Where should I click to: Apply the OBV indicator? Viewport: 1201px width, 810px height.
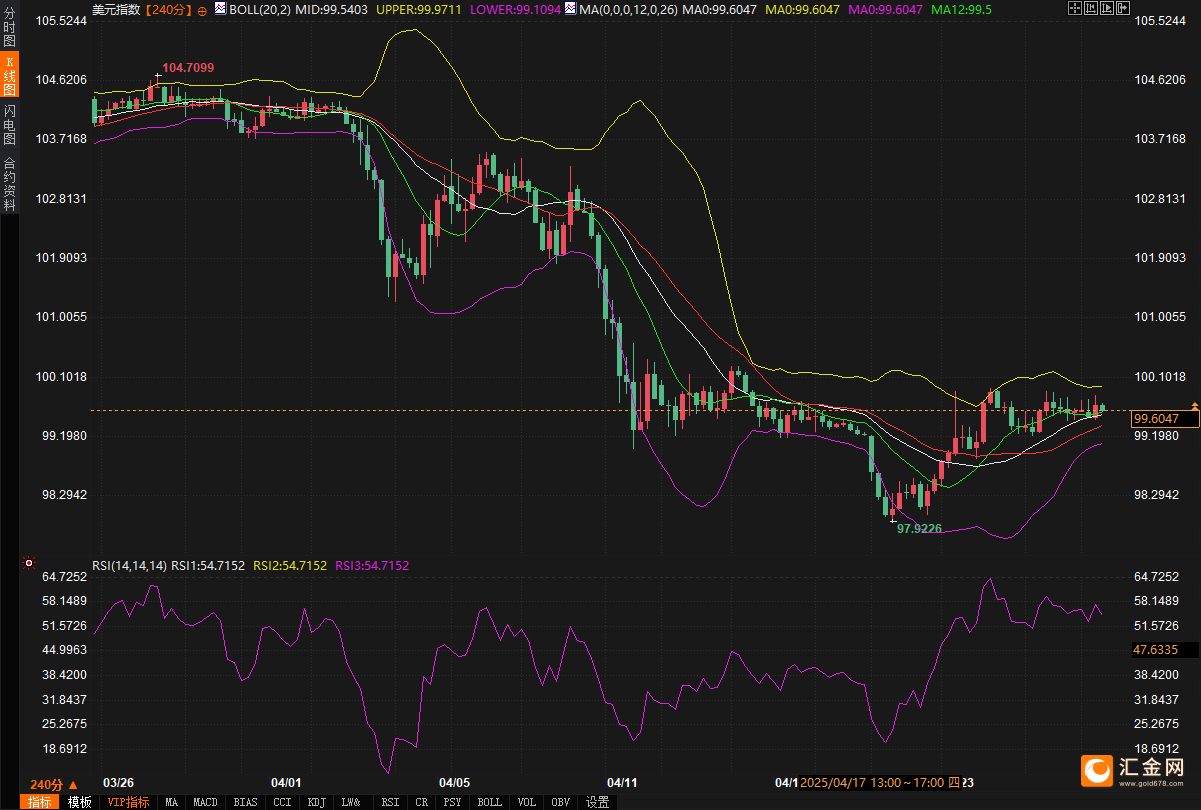click(x=561, y=802)
